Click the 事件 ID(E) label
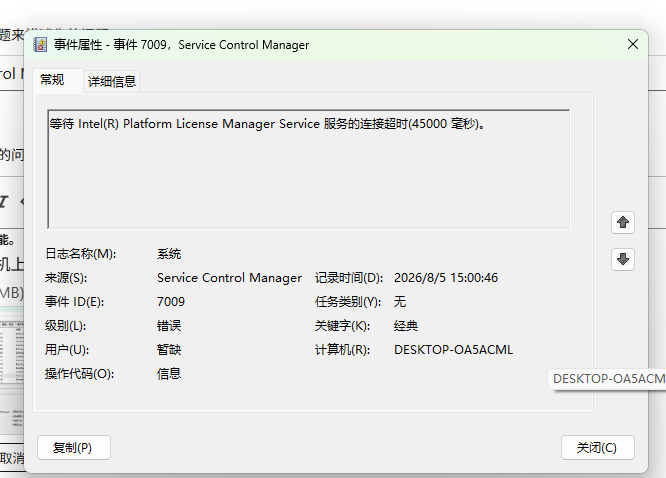This screenshot has height=478, width=666. (75, 302)
